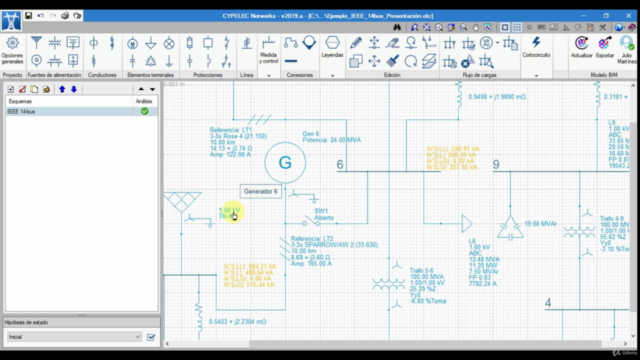This screenshot has height=360, width=640.
Task: Click green Análisis checkmark for IEEE 14-bus
Action: click(144, 111)
